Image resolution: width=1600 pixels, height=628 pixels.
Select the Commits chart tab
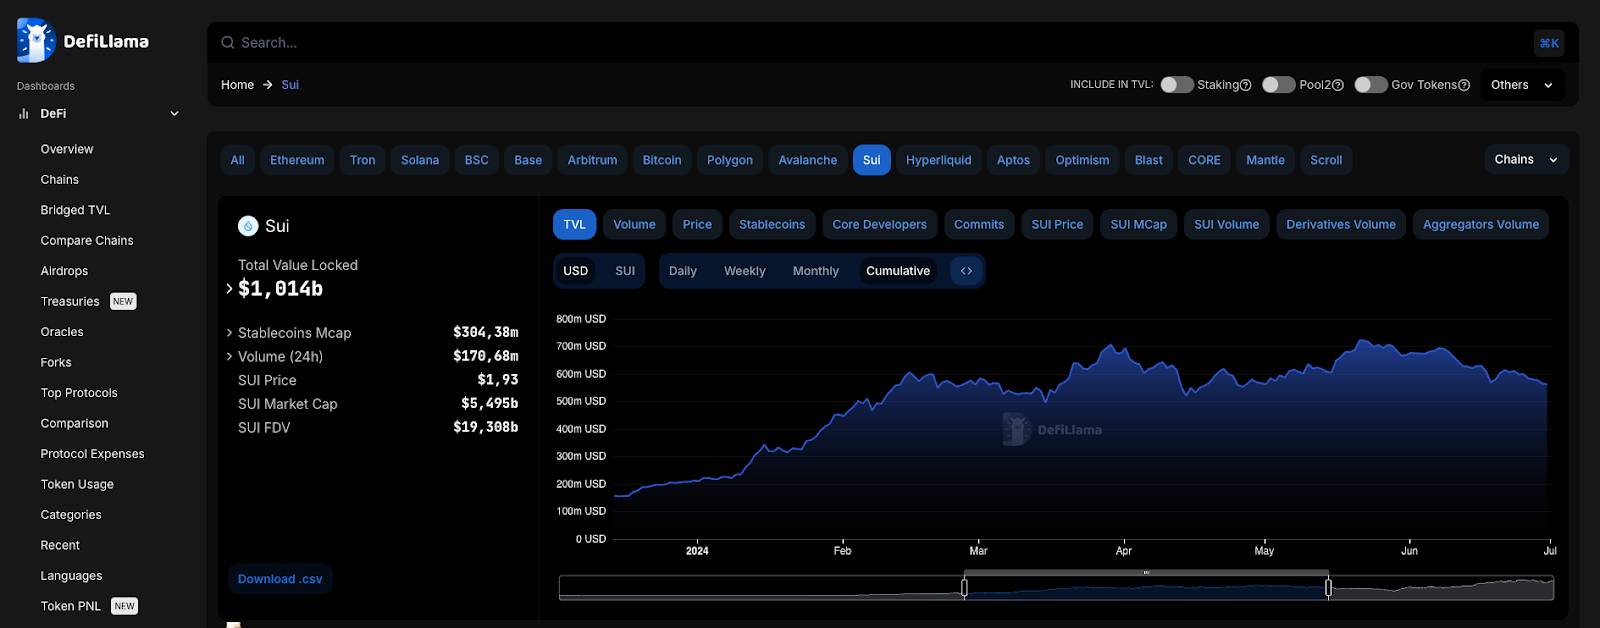pyautogui.click(x=979, y=225)
